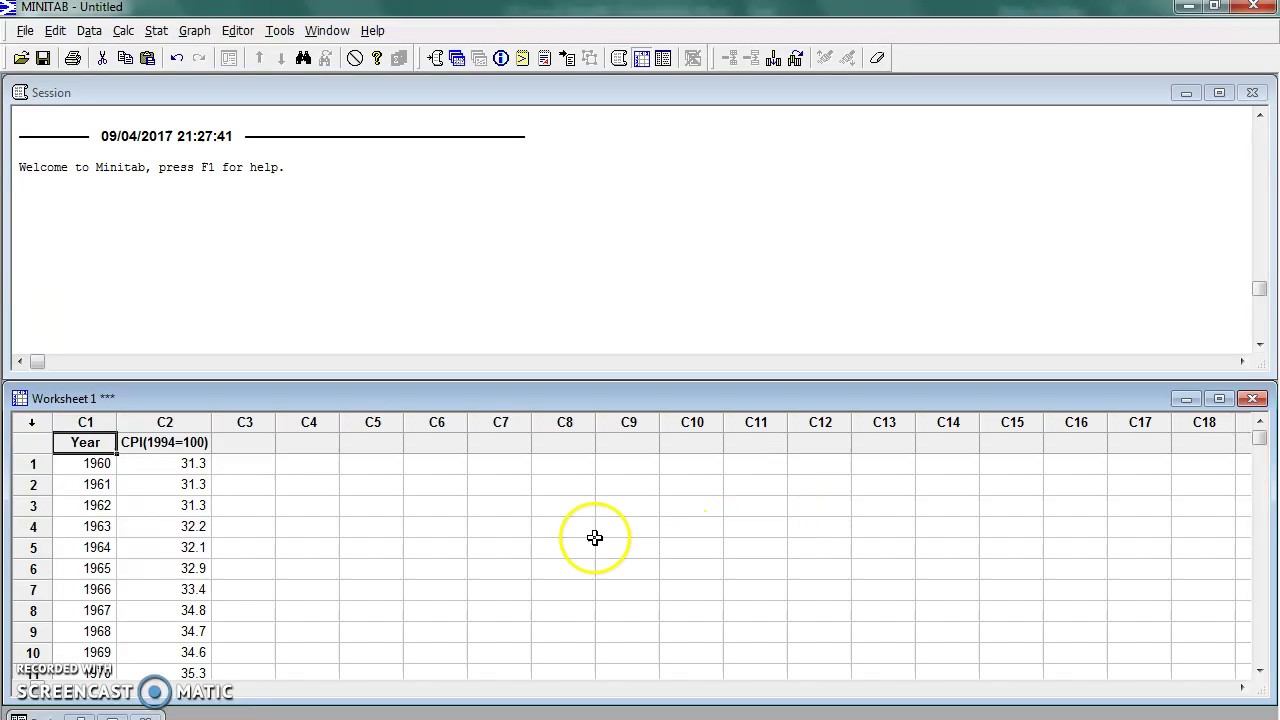Print the current window via printer icon
This screenshot has width=1280, height=720.
pos(73,58)
